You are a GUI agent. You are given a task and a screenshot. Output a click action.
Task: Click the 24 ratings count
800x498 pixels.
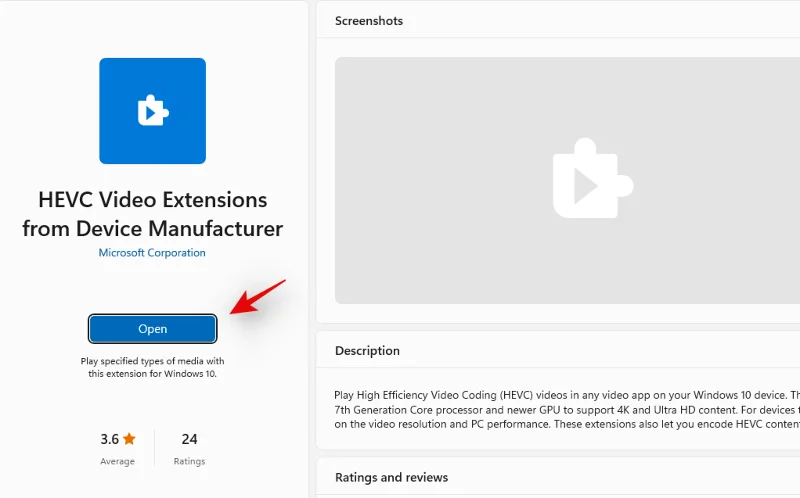pyautogui.click(x=189, y=439)
